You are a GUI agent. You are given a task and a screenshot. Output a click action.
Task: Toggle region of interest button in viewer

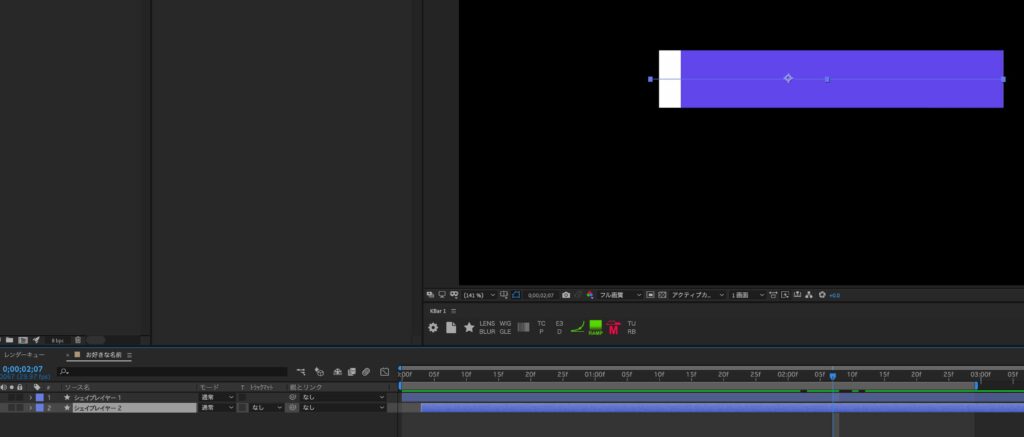coord(650,295)
